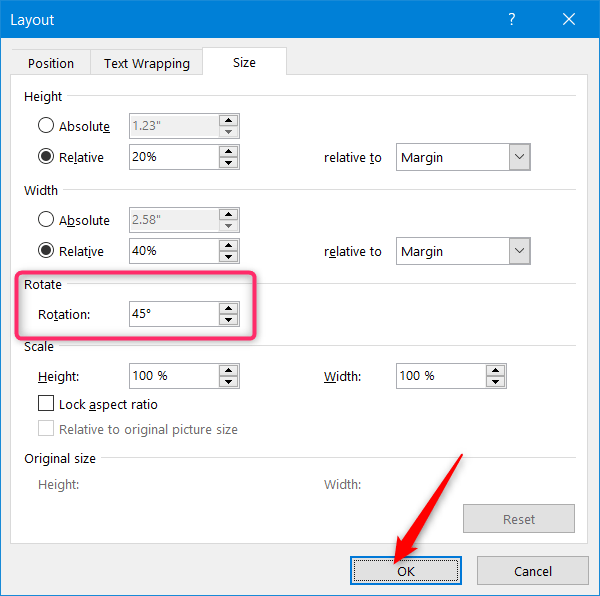This screenshot has height=596, width=600.
Task: Select Absolute radio button under Width
Action: coord(46,220)
